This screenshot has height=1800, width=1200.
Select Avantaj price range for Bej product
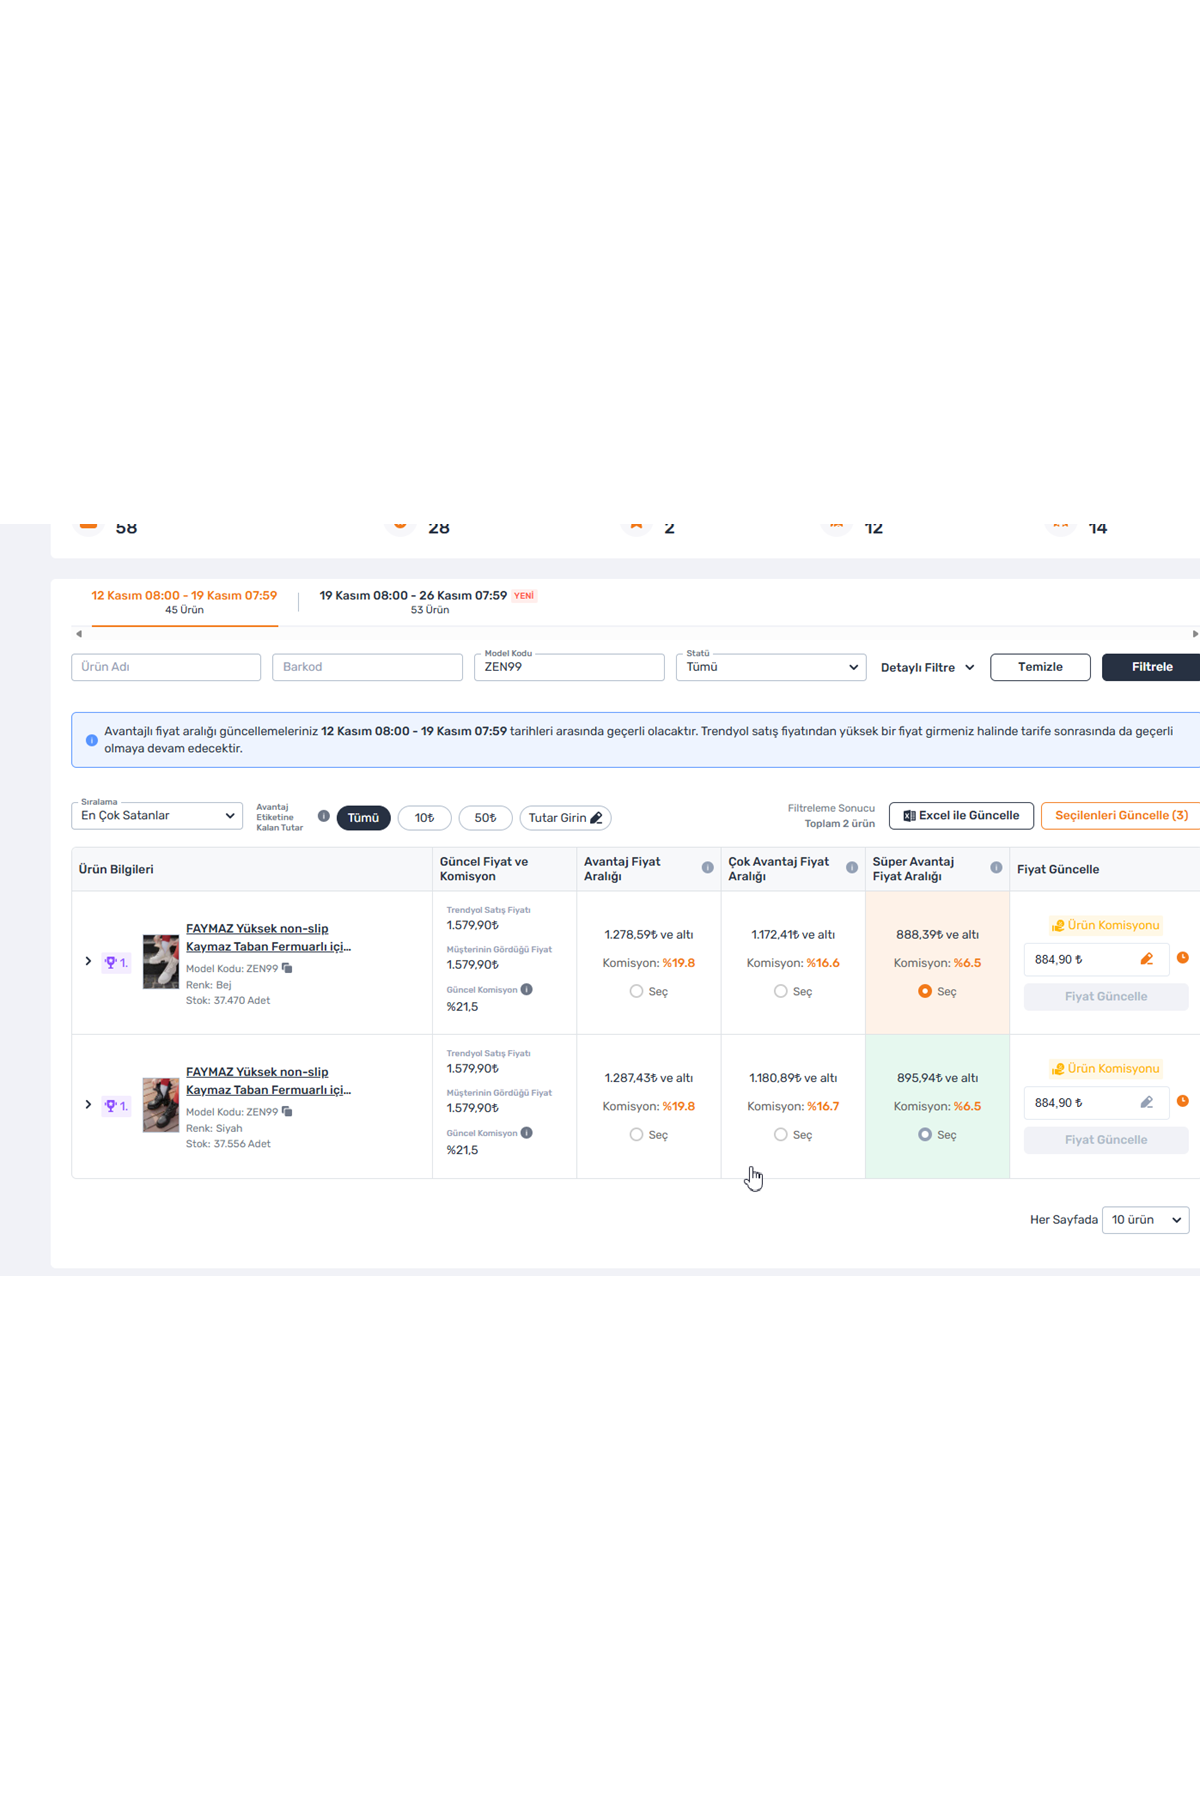tap(636, 991)
